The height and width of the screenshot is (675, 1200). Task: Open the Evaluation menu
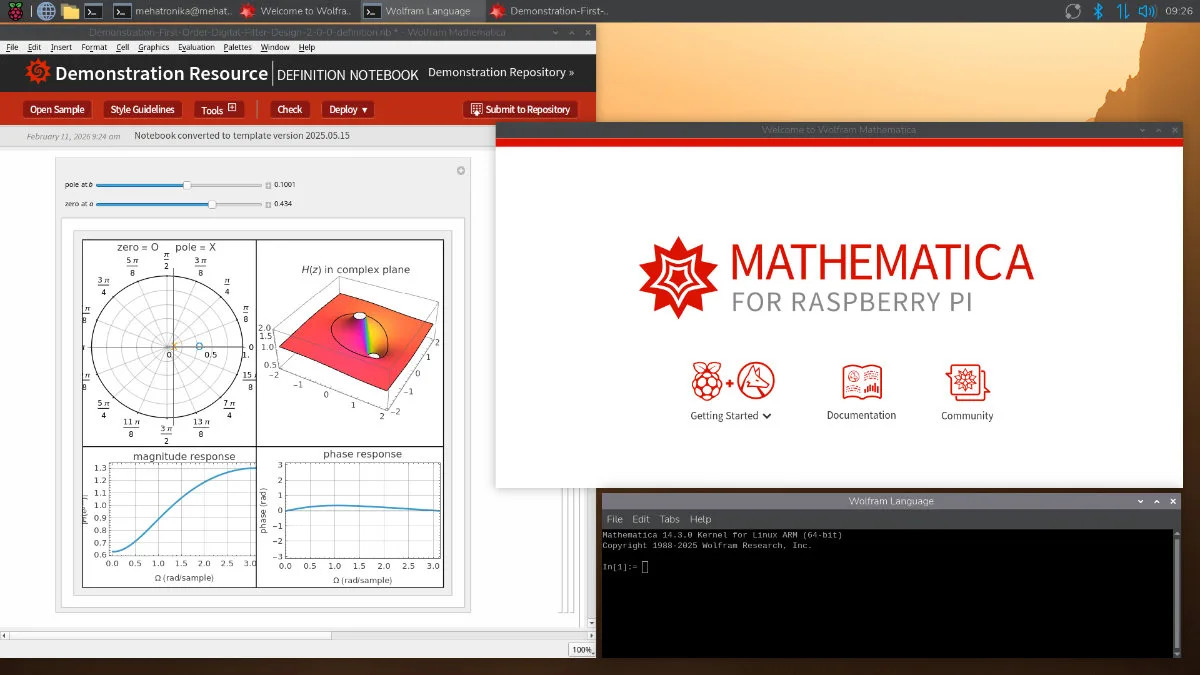[196, 47]
